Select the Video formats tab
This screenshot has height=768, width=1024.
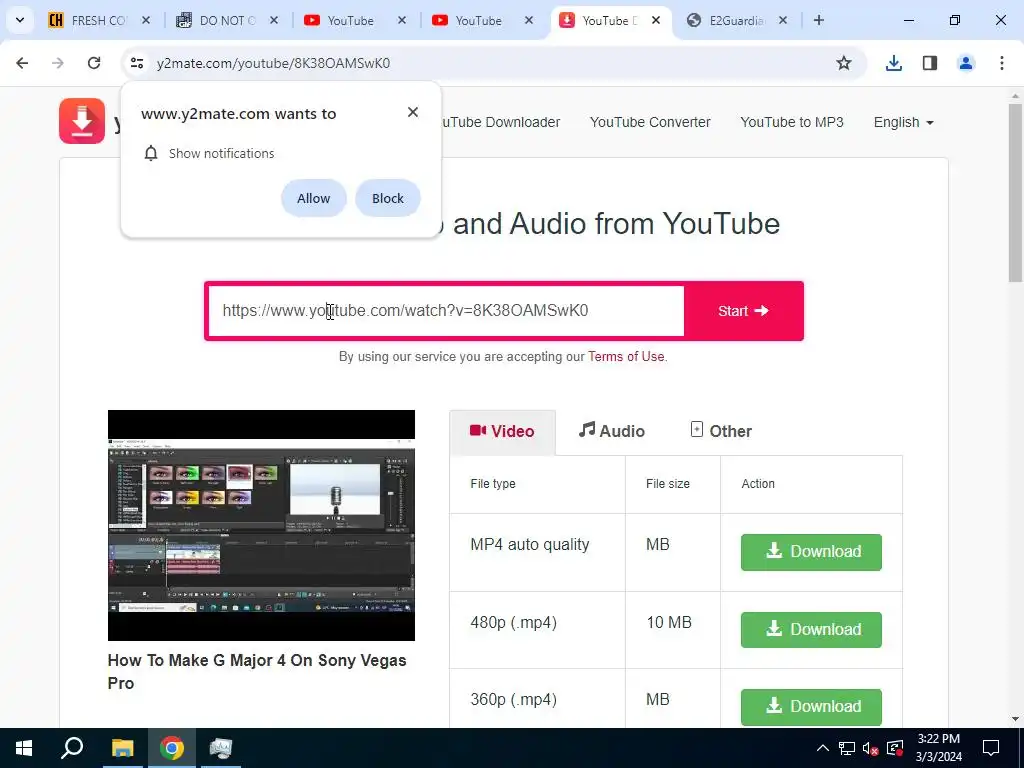point(502,431)
